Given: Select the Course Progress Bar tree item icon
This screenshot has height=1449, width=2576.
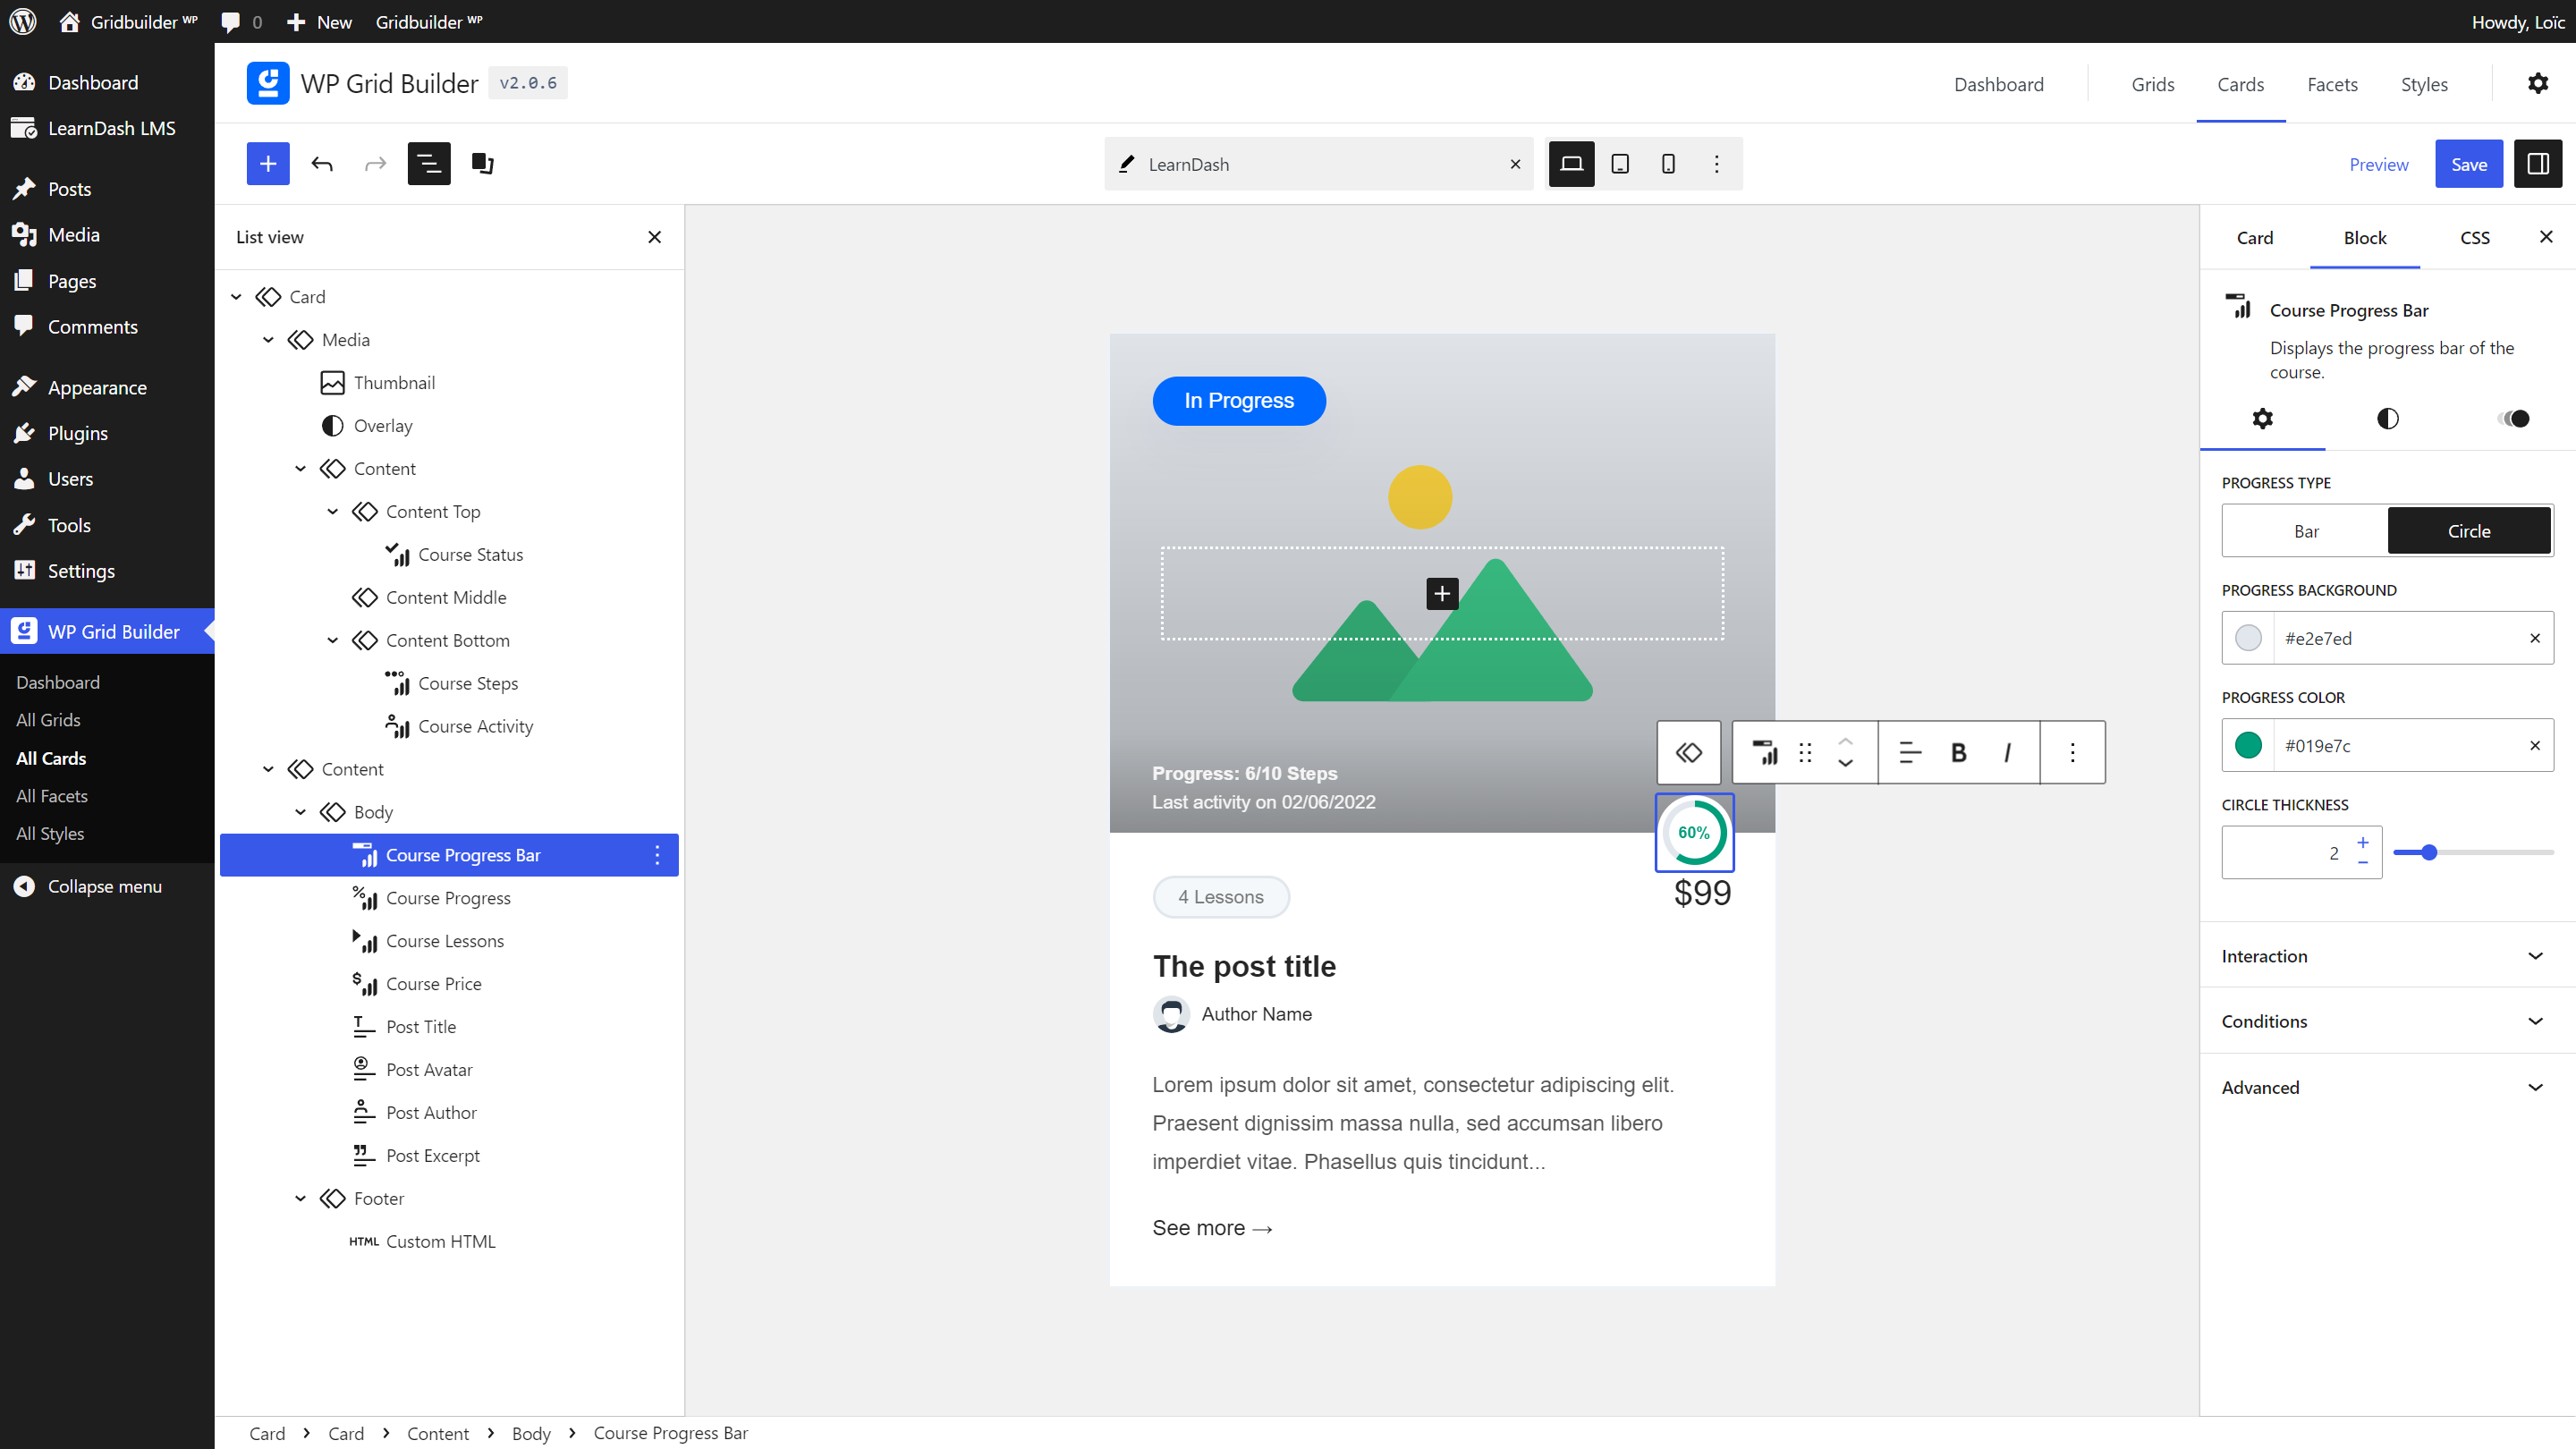Looking at the screenshot, I should pyautogui.click(x=365, y=855).
